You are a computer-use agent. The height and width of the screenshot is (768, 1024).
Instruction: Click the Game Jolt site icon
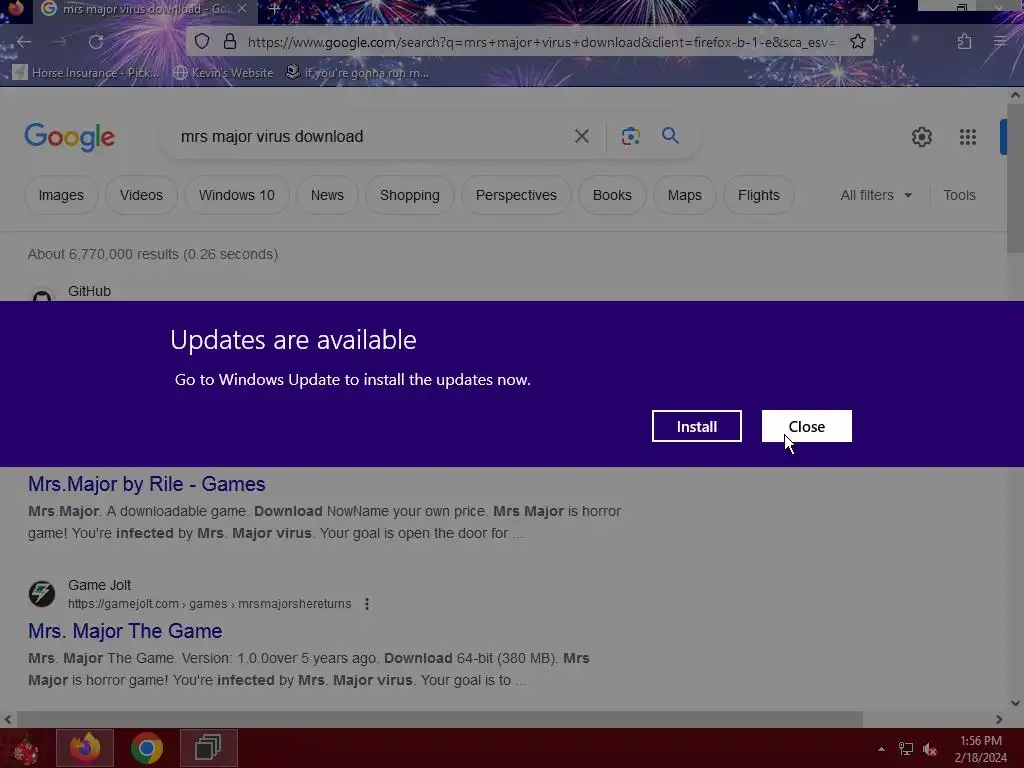[42, 594]
